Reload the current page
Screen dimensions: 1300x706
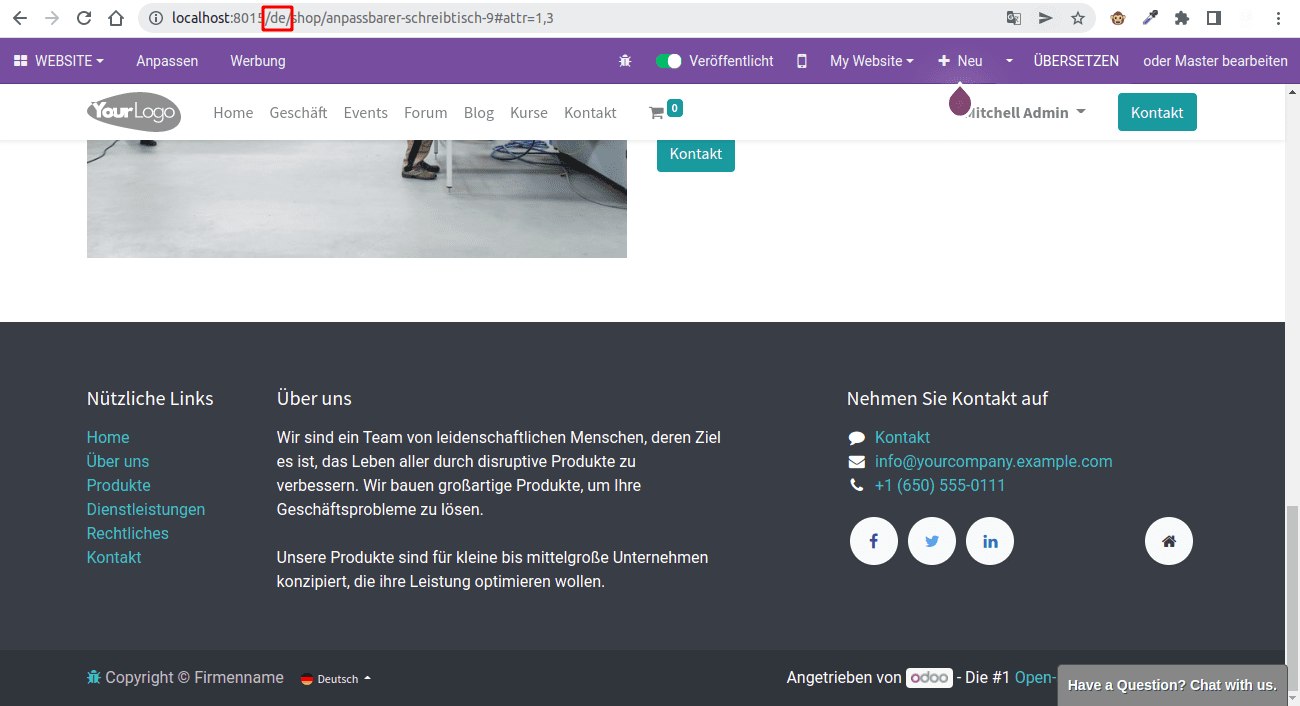pyautogui.click(x=84, y=18)
